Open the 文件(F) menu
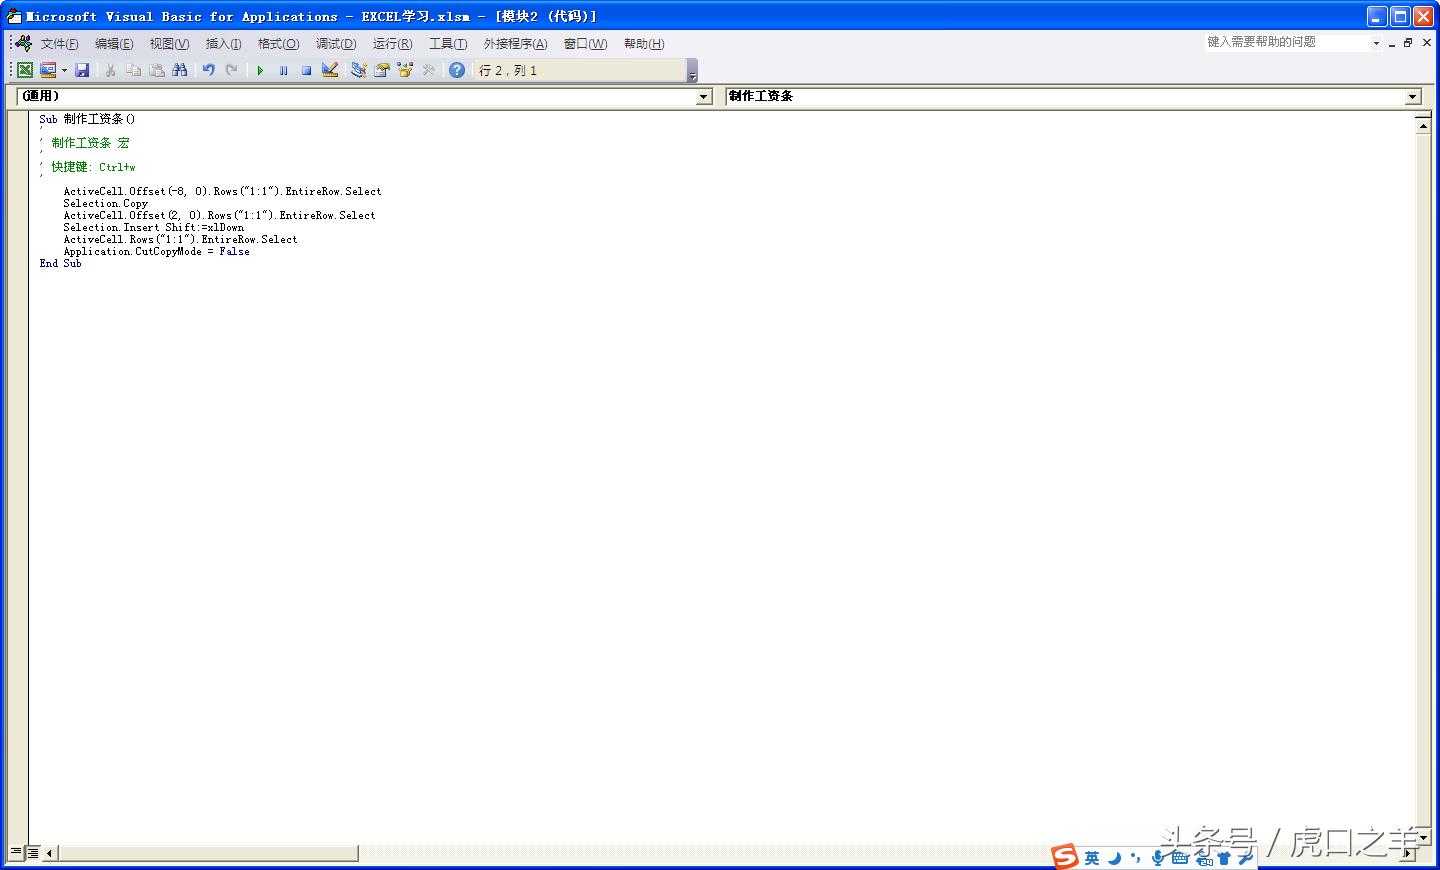Image resolution: width=1440 pixels, height=870 pixels. 59,44
